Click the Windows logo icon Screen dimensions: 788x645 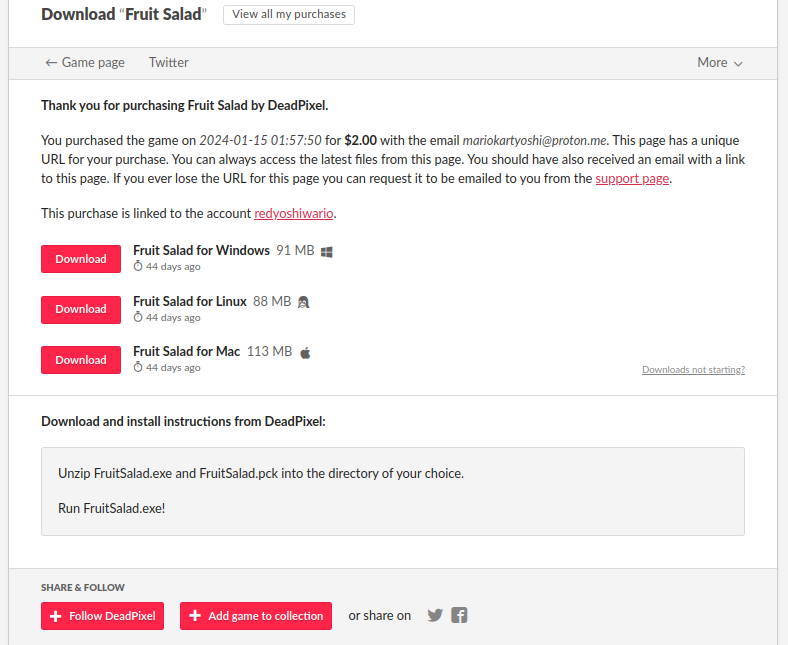coord(326,251)
